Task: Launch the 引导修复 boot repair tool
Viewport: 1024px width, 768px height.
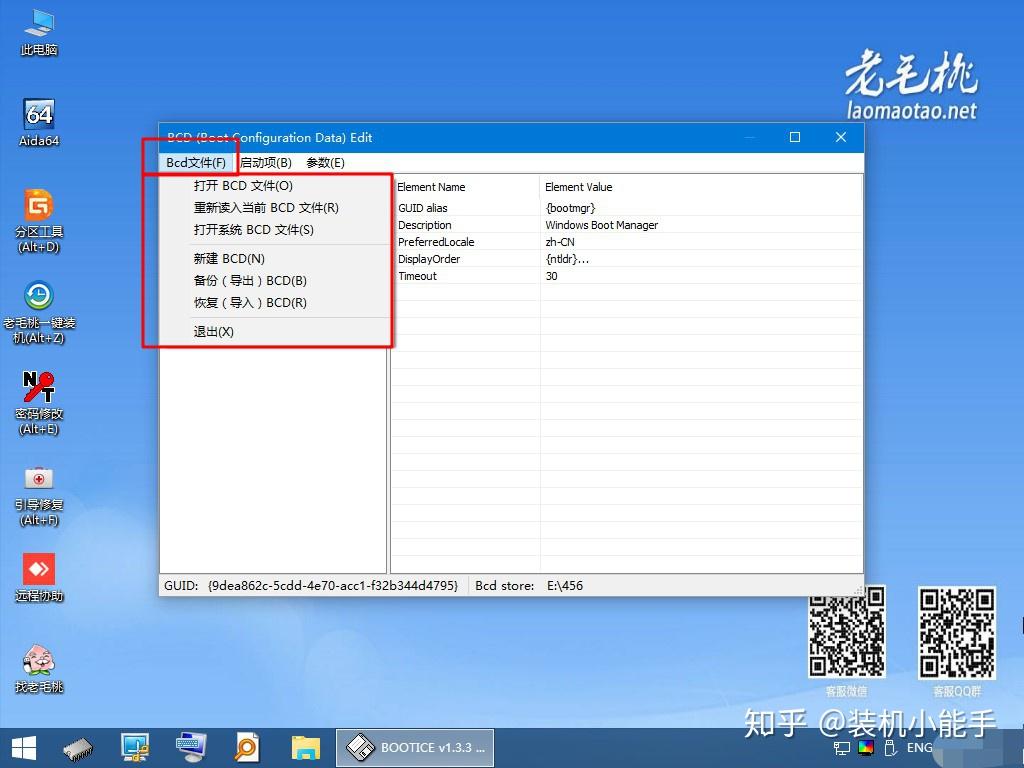Action: [x=38, y=482]
